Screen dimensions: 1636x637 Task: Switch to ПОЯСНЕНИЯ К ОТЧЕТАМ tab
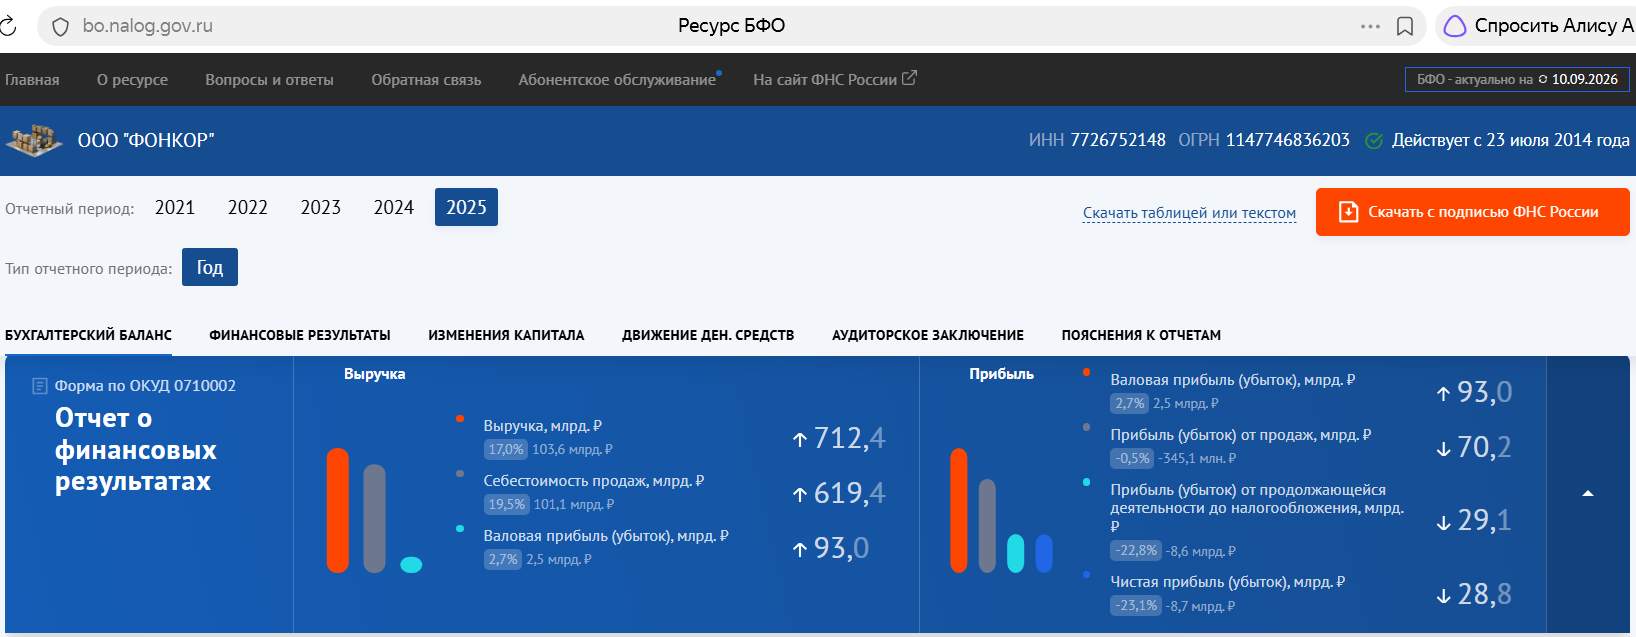click(x=1141, y=336)
